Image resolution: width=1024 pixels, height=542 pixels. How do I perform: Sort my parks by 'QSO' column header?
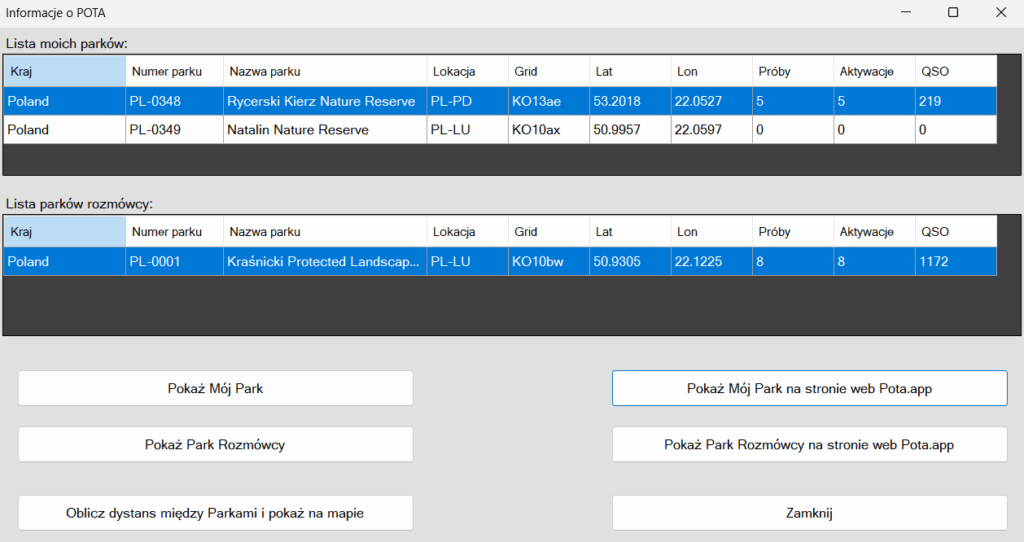coord(955,71)
